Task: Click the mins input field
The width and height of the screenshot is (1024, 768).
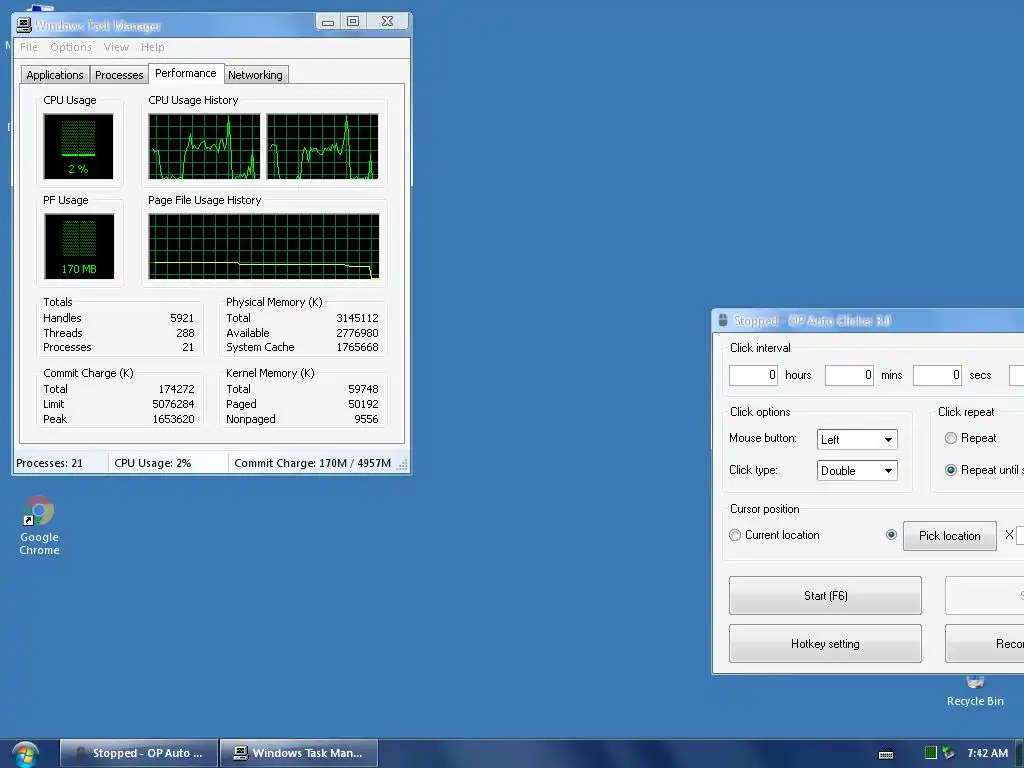Action: (x=850, y=375)
